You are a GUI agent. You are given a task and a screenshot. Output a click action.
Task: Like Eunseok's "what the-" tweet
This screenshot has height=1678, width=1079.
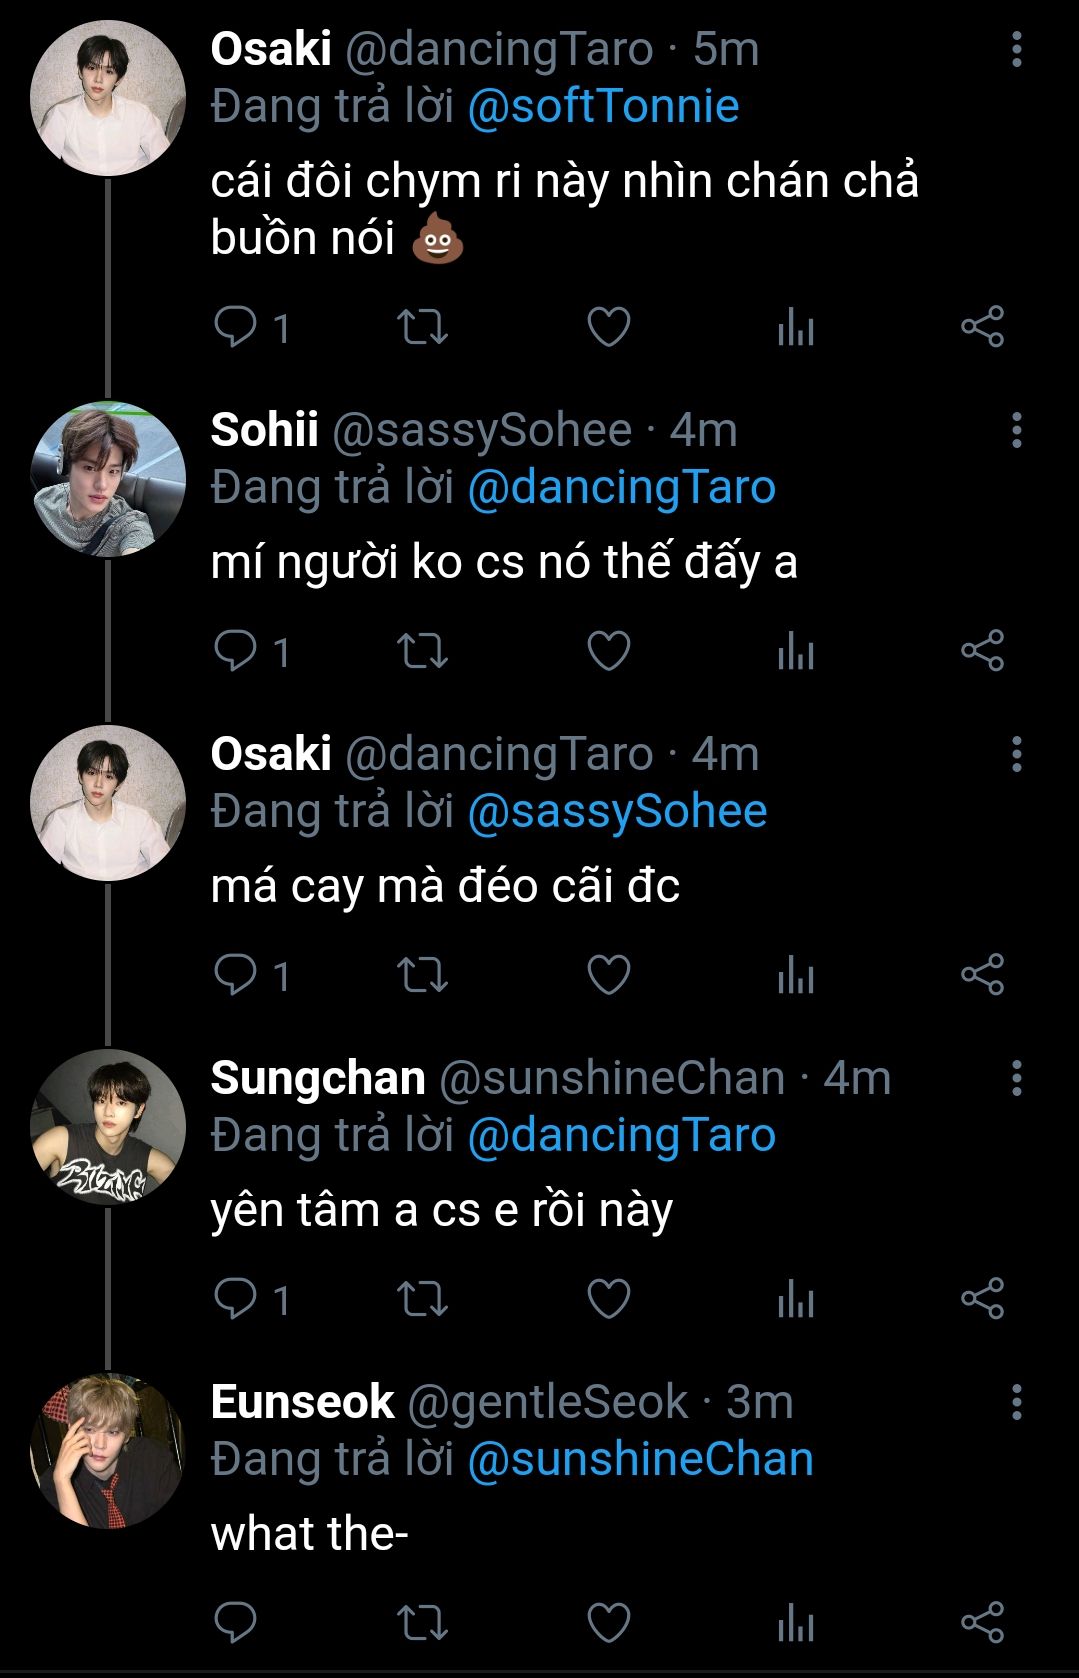pyautogui.click(x=608, y=1622)
